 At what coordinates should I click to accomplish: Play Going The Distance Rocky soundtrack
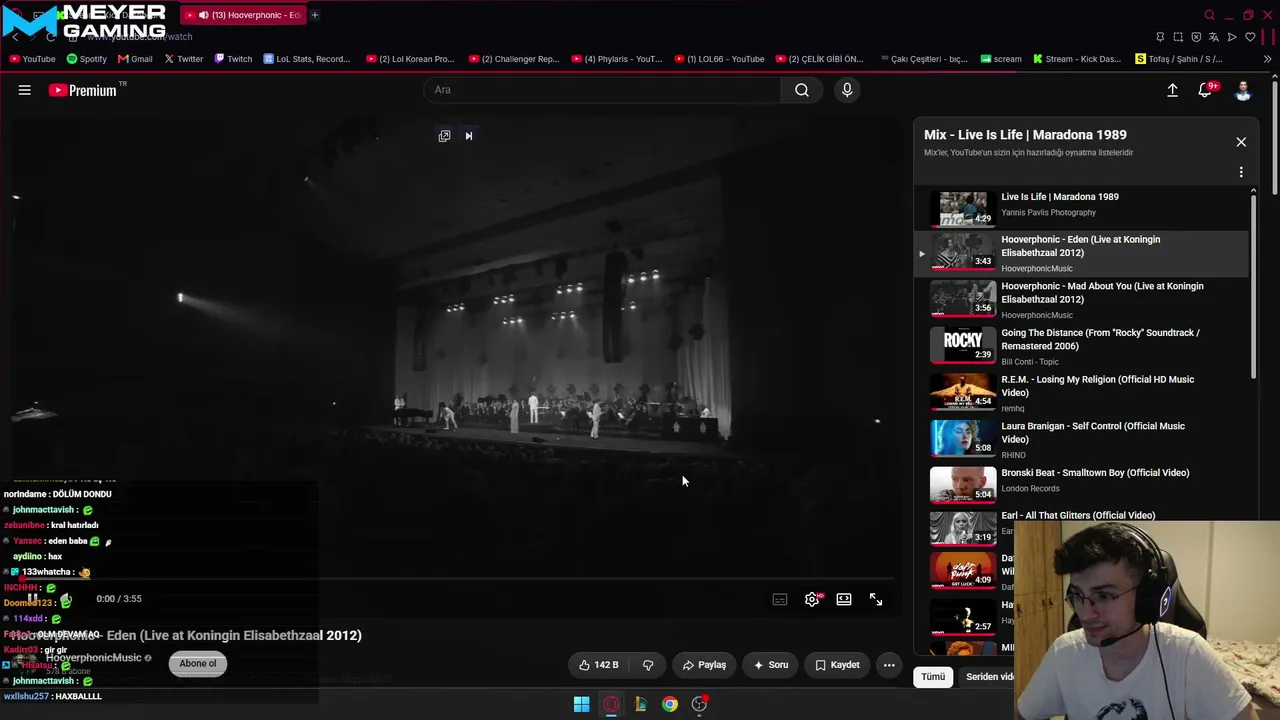tap(1100, 339)
